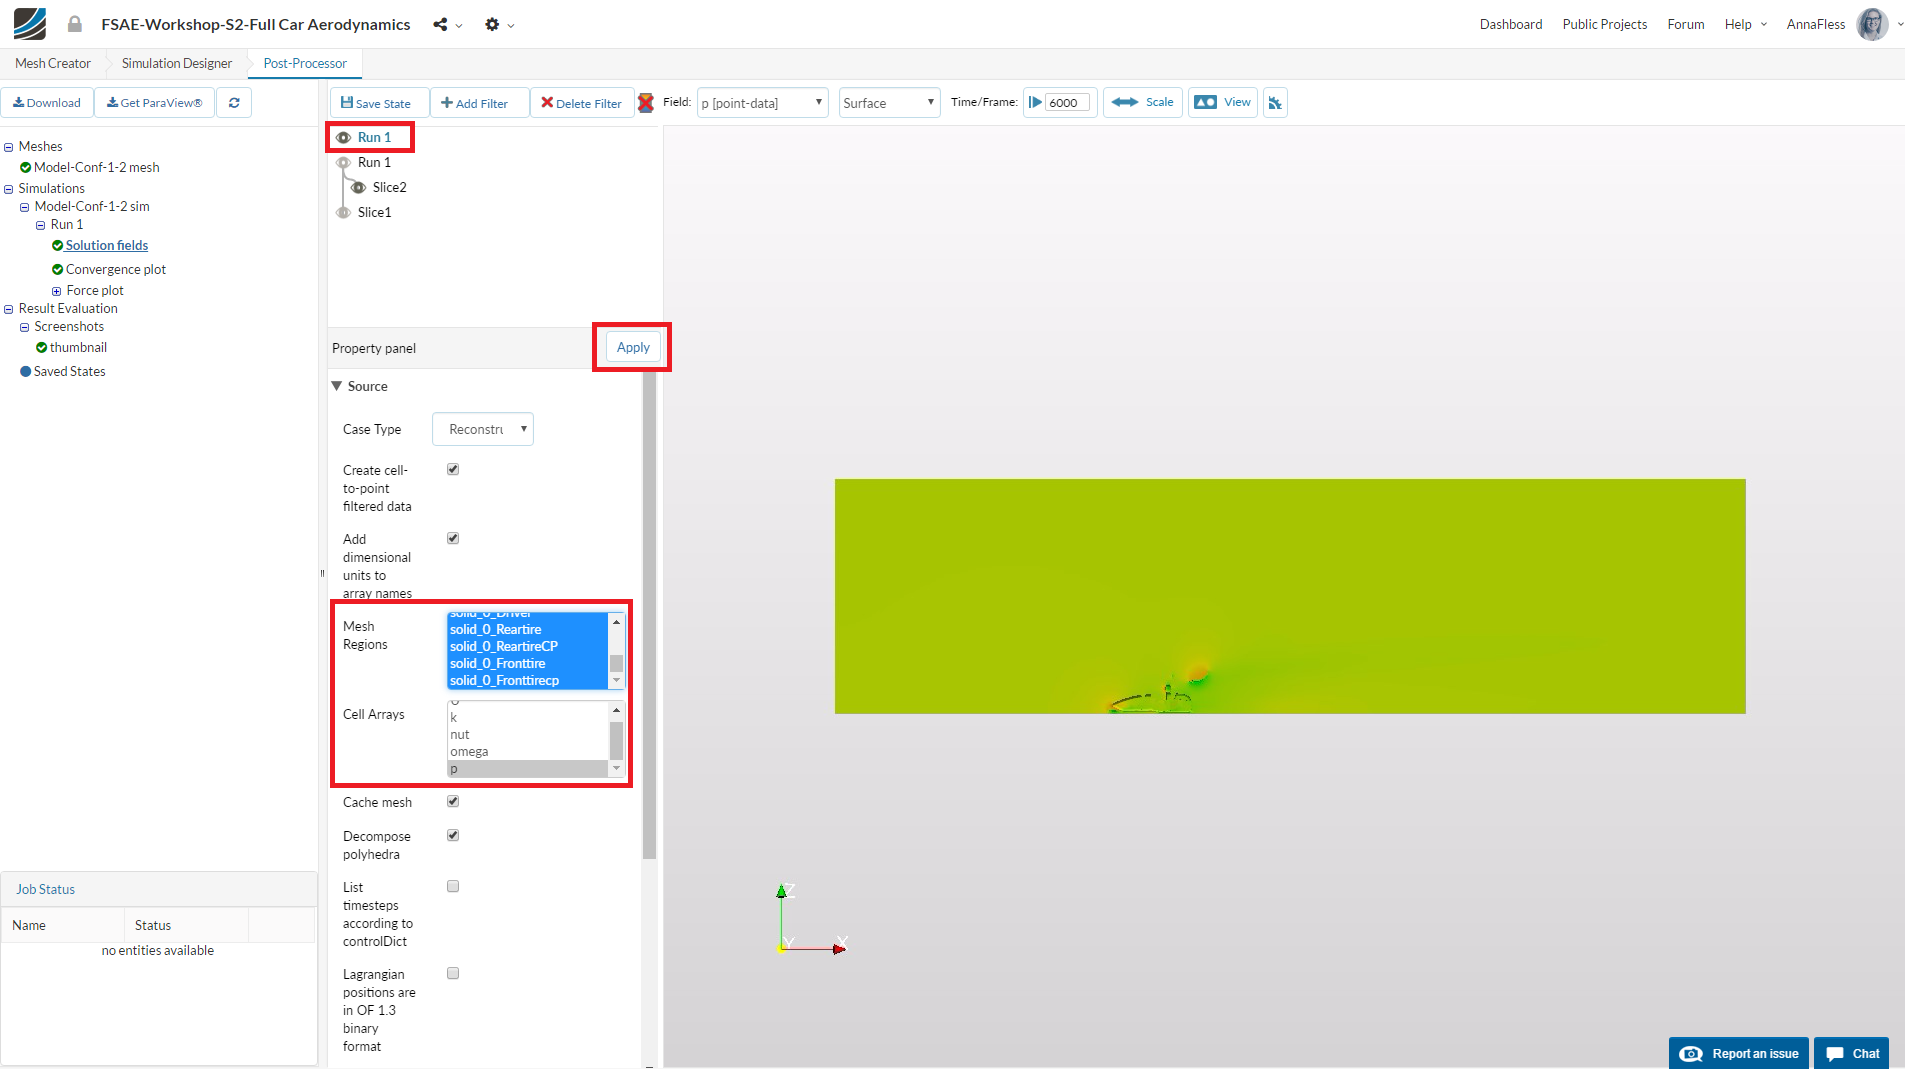Toggle the Decompose polyhedra checkbox

click(x=453, y=835)
